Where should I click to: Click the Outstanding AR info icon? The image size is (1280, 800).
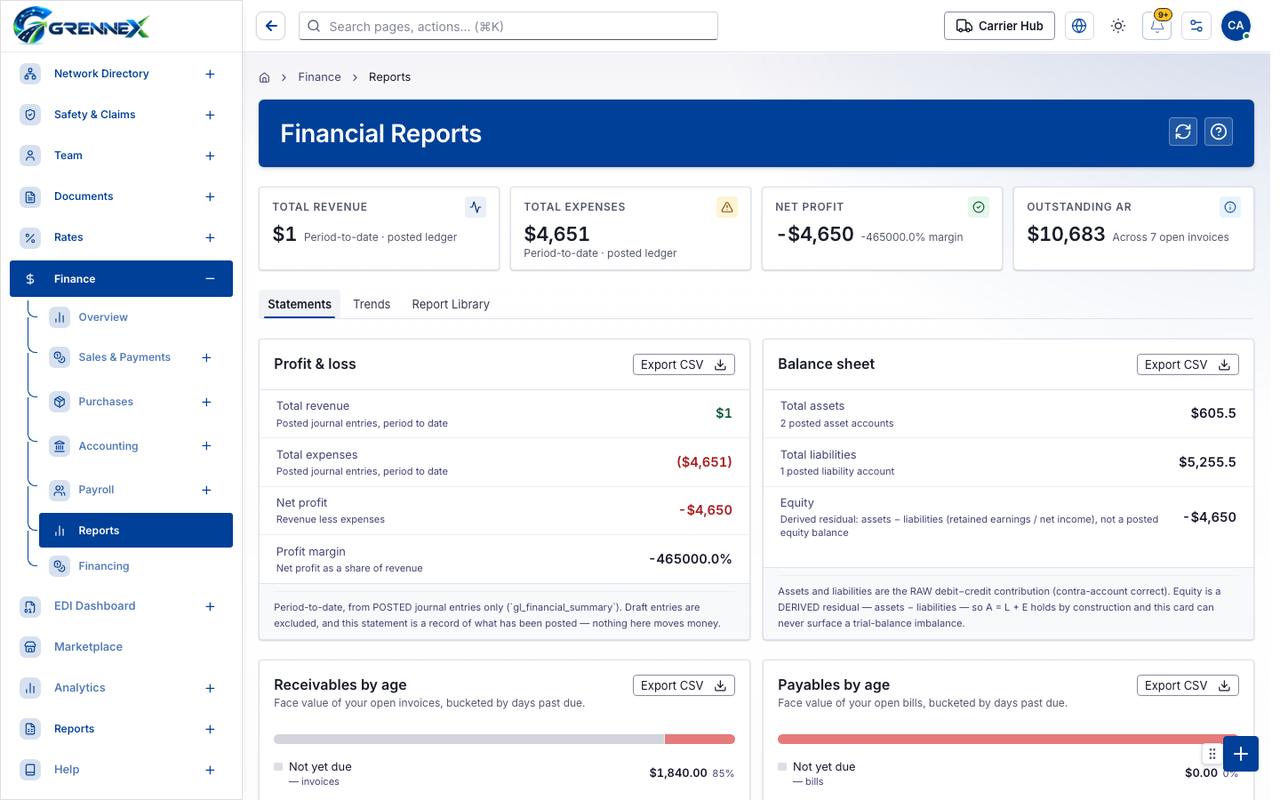[1230, 207]
